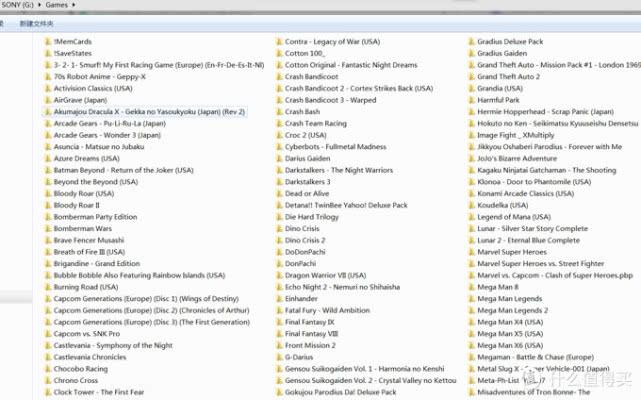Select JoJo's Bizarre Adventure
The image size is (641, 400).
(517, 159)
